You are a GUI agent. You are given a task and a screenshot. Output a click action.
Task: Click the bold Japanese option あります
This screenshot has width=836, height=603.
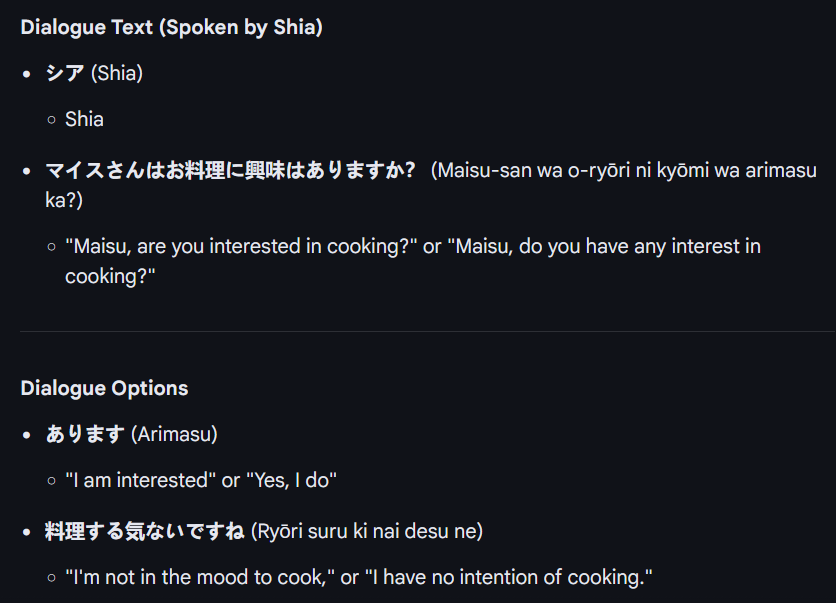(85, 434)
